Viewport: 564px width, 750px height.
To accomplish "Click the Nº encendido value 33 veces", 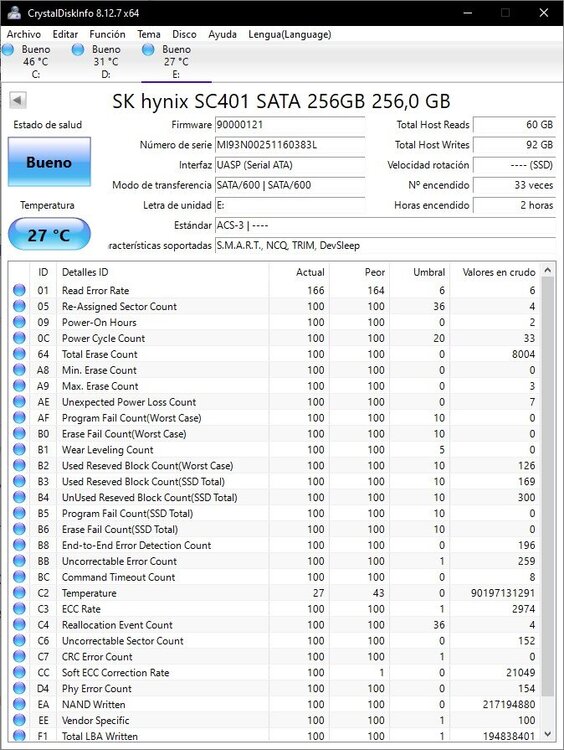I will click(514, 185).
